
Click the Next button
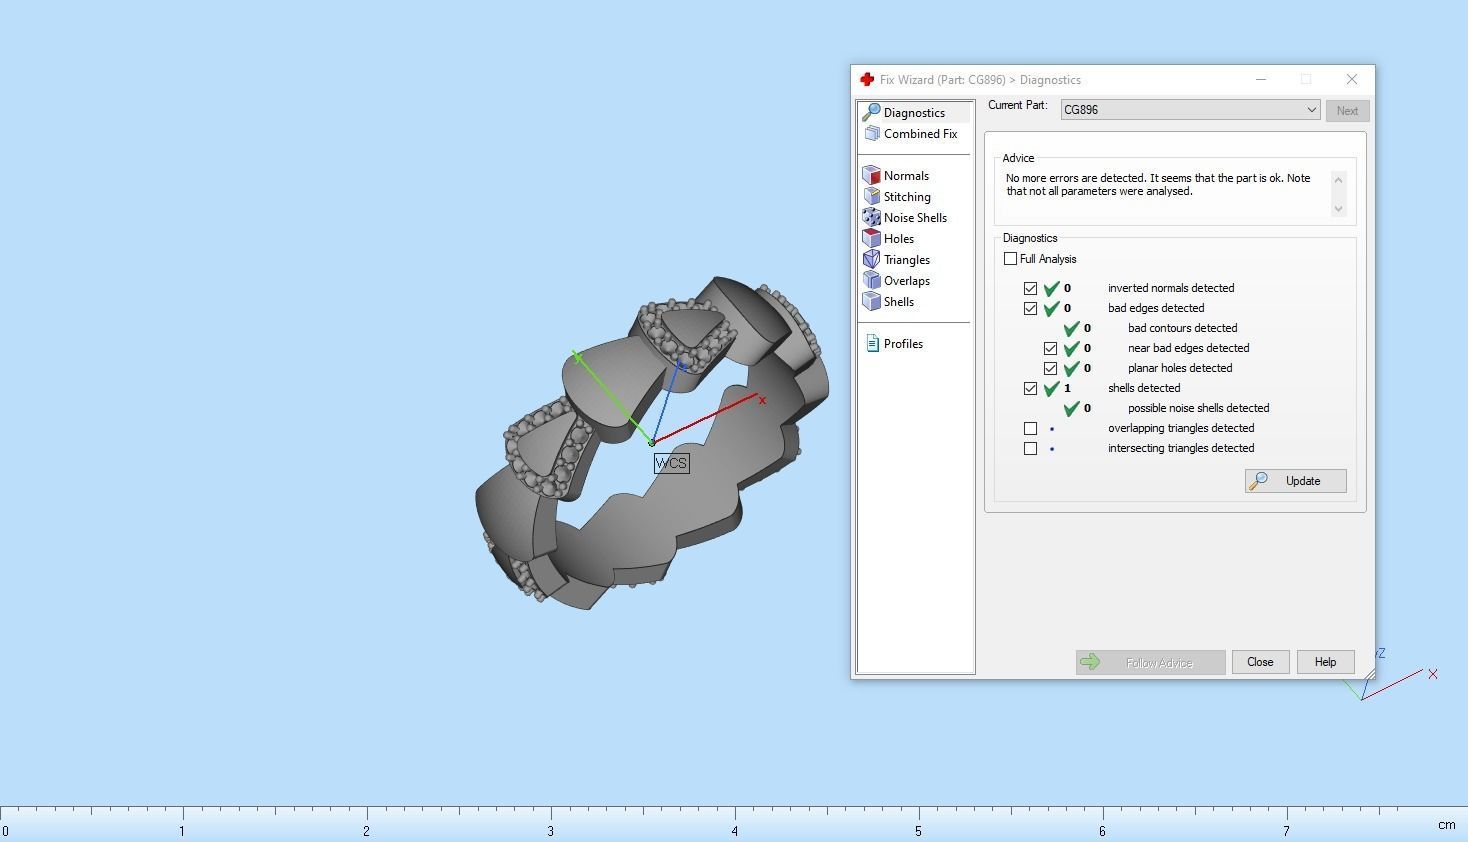pyautogui.click(x=1347, y=111)
